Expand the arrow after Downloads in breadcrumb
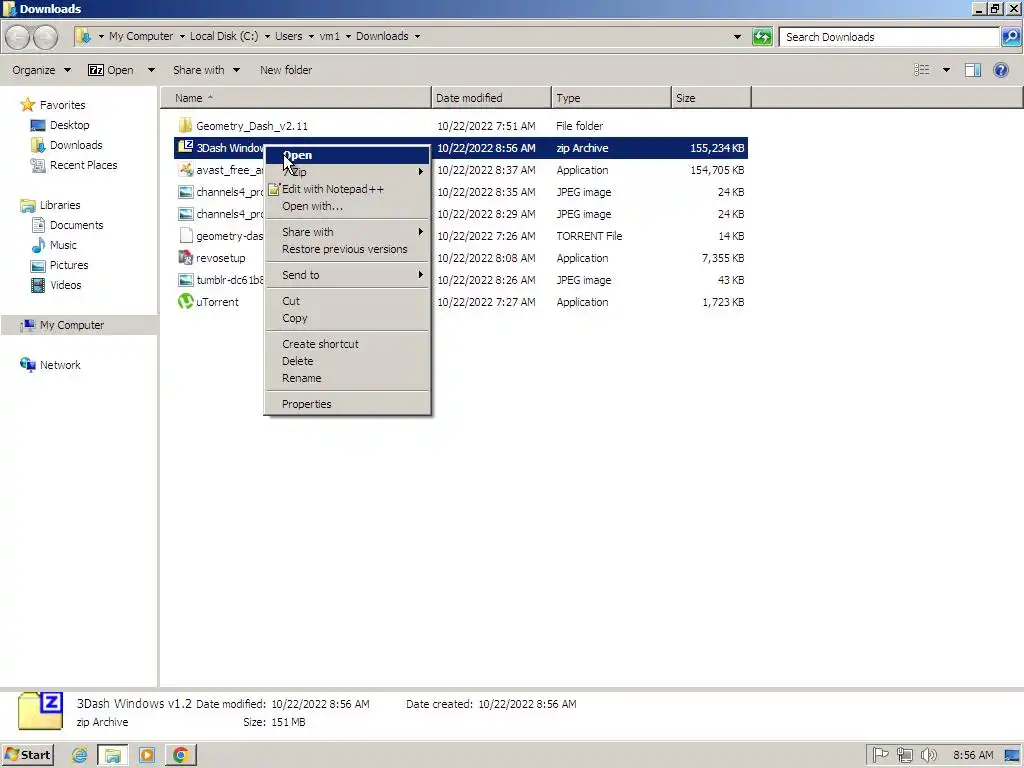Screen dimensions: 1024x768 pyautogui.click(x=417, y=37)
